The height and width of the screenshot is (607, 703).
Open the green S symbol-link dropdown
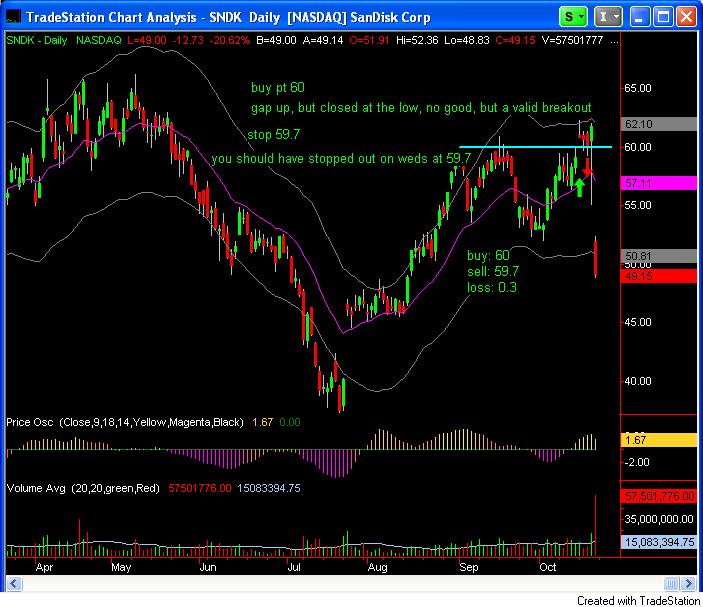tap(573, 17)
